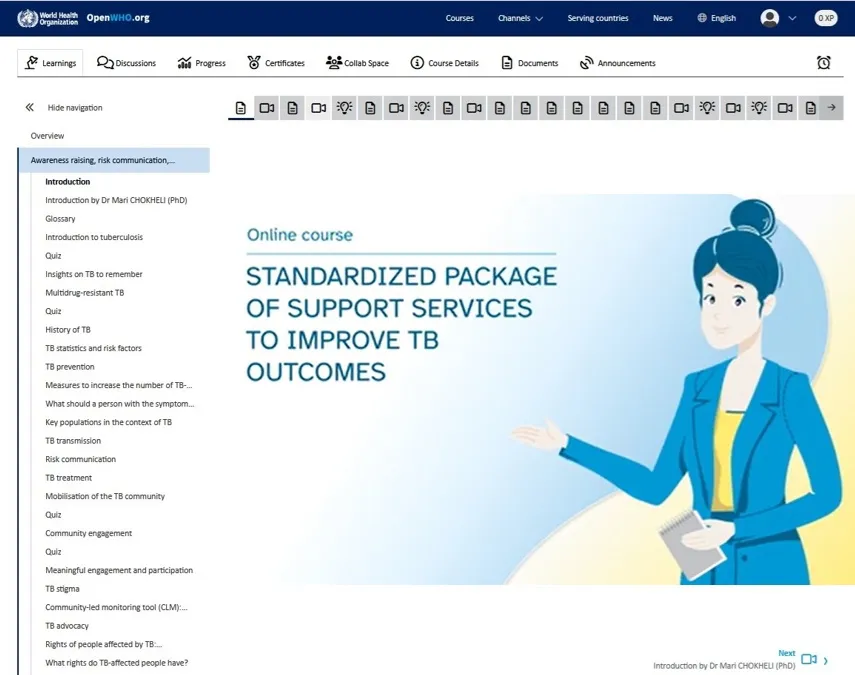Open the Channels dropdown
The image size is (855, 675).
520,17
